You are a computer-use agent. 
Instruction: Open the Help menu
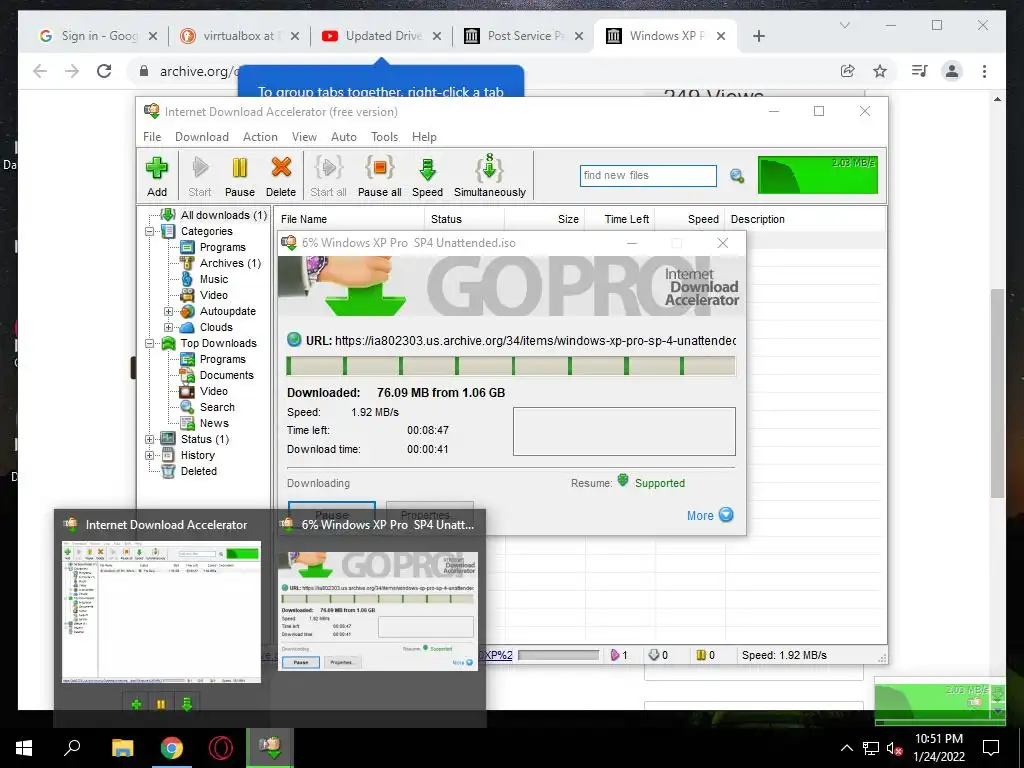[x=424, y=136]
